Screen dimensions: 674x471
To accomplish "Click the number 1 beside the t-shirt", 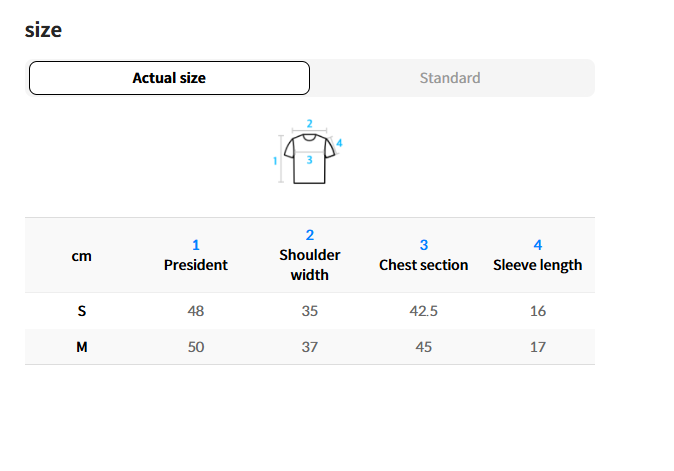I will [x=275, y=161].
